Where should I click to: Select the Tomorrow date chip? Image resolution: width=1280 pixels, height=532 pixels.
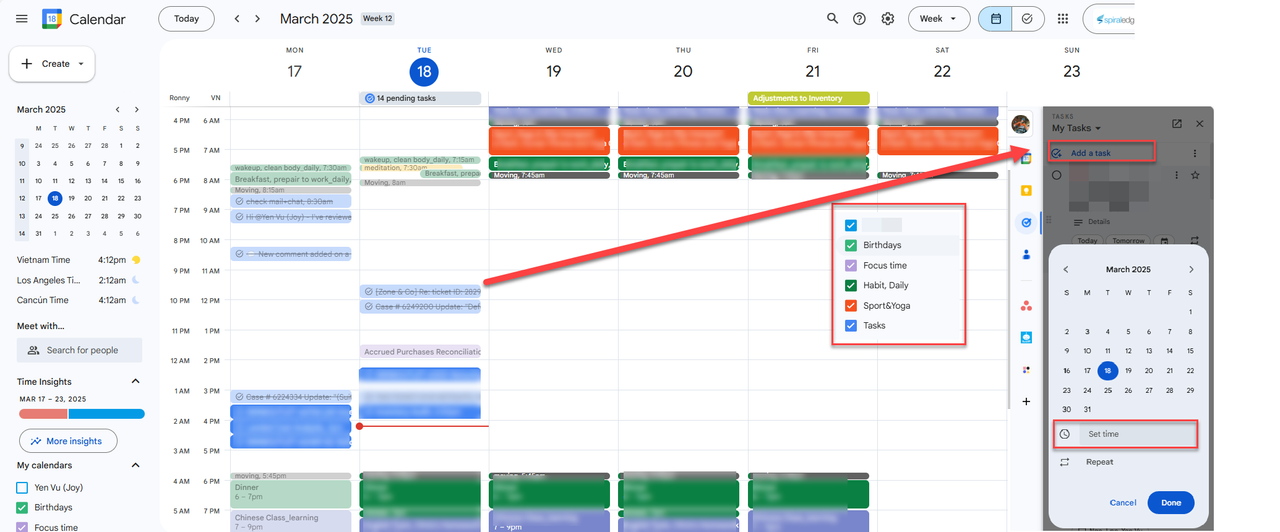tap(1128, 241)
